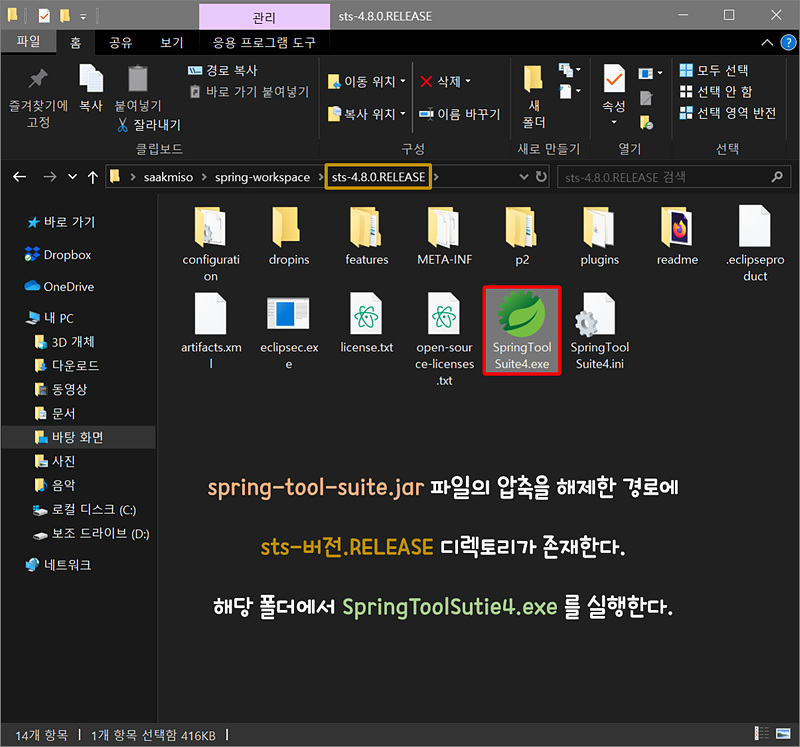Open Quick Access Toolbar customize dropdown

[x=83, y=17]
